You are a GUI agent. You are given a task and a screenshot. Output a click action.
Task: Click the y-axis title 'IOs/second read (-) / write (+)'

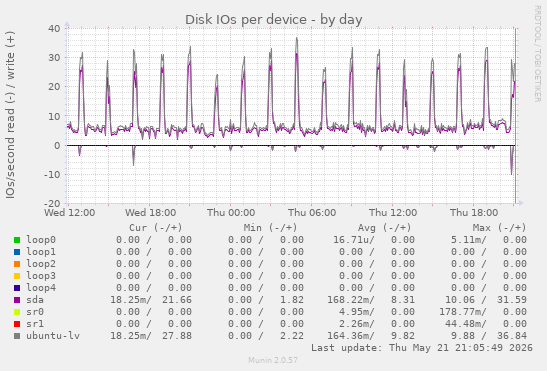tap(10, 115)
